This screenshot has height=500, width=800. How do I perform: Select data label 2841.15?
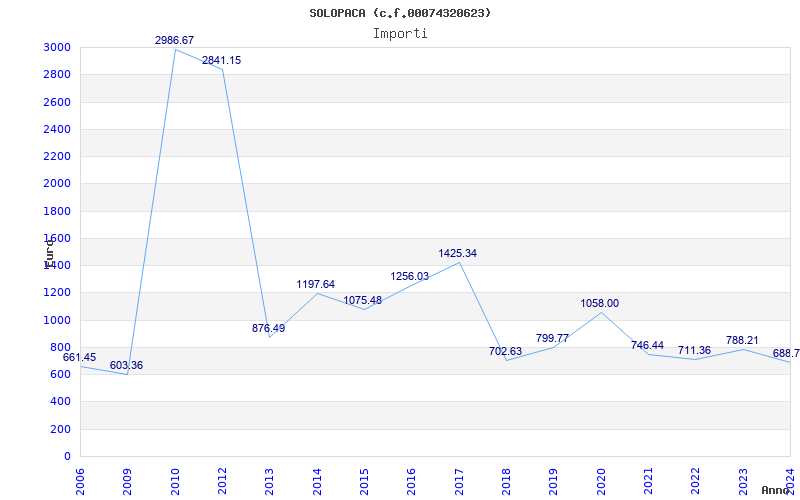(221, 60)
